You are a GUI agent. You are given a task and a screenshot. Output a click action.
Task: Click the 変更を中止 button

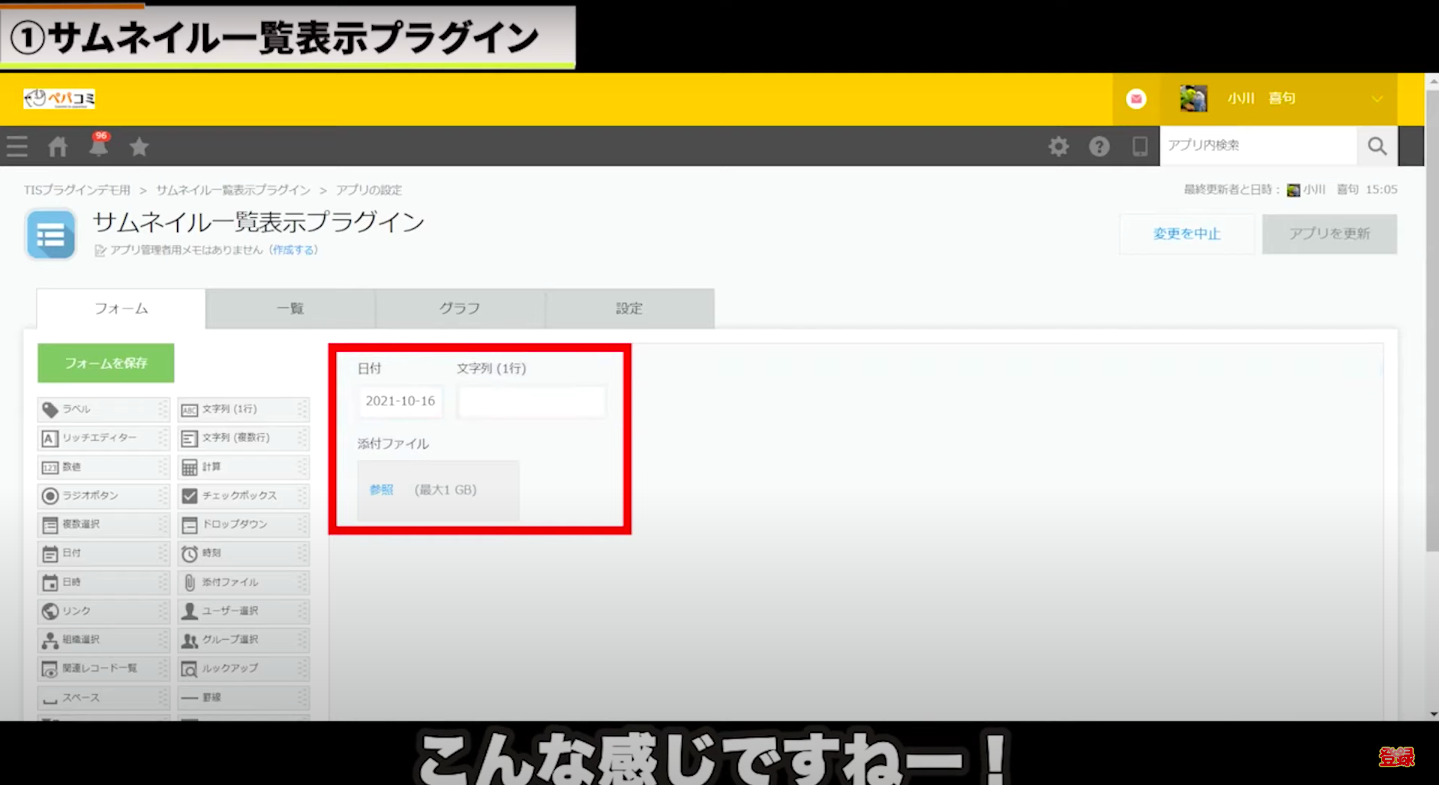1187,234
